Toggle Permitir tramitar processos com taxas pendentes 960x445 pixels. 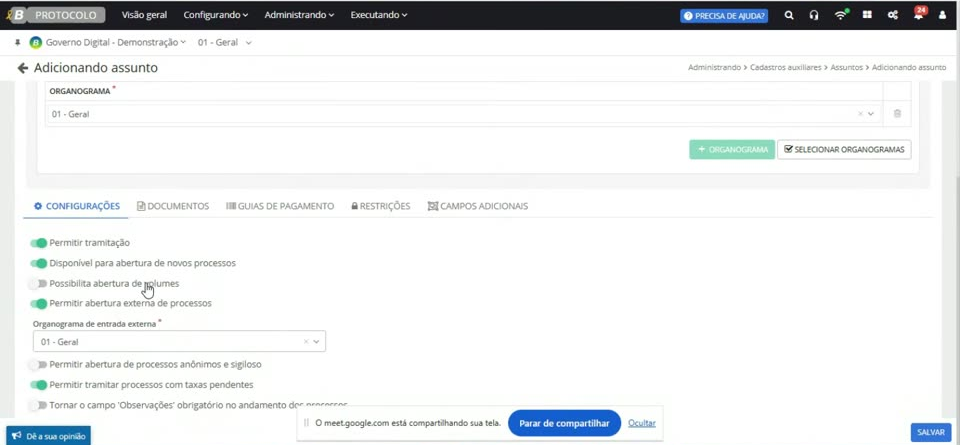pos(39,385)
